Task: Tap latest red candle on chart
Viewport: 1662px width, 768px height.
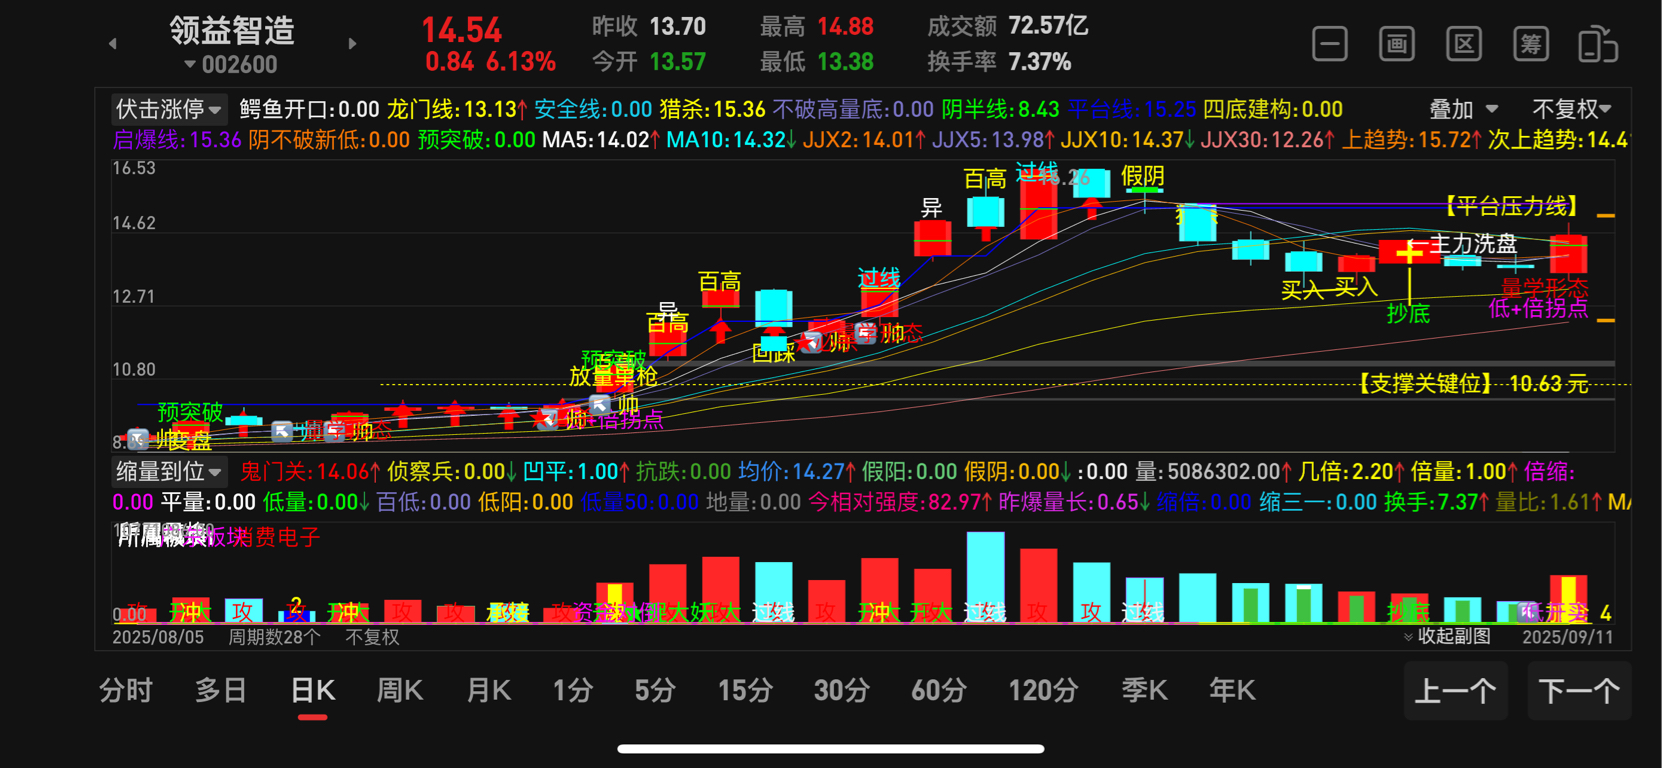Action: [1568, 254]
